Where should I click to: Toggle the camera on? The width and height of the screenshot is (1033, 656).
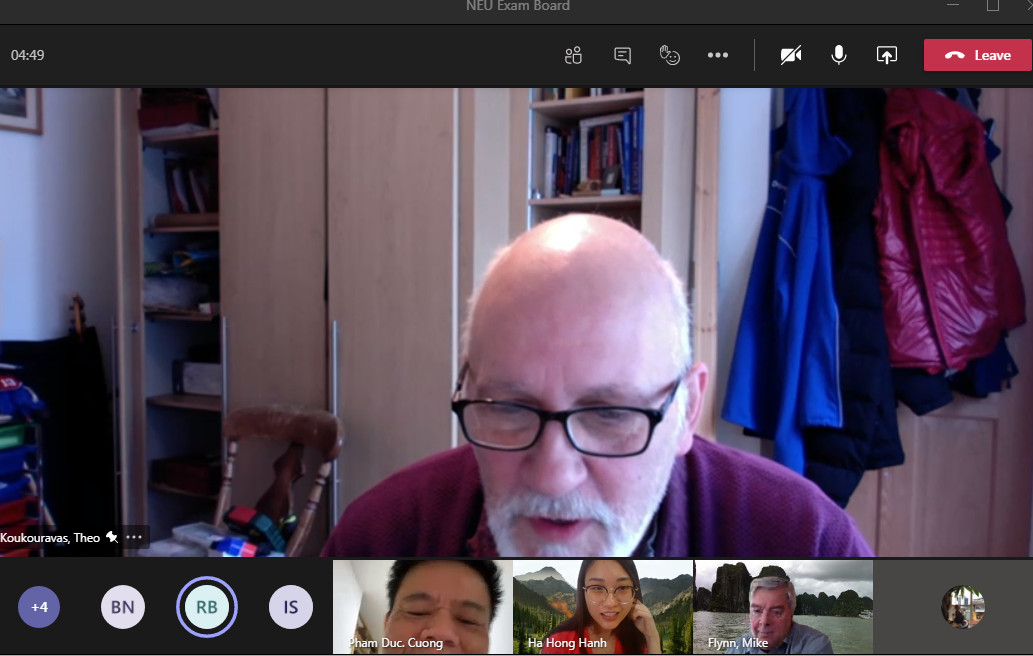tap(791, 55)
